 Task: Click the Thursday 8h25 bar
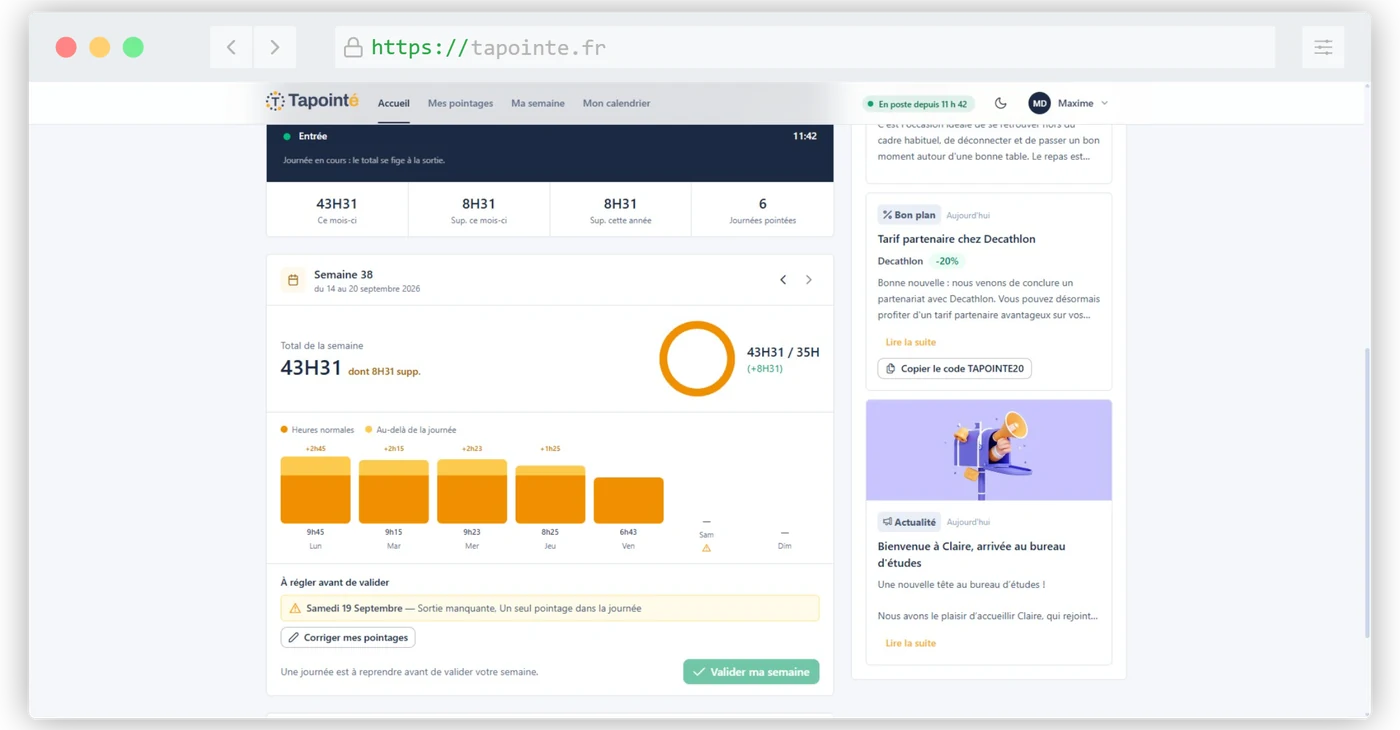tap(550, 494)
